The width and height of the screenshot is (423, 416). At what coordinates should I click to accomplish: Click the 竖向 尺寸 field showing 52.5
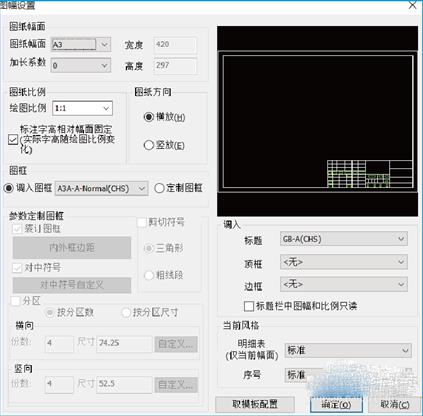coord(124,384)
